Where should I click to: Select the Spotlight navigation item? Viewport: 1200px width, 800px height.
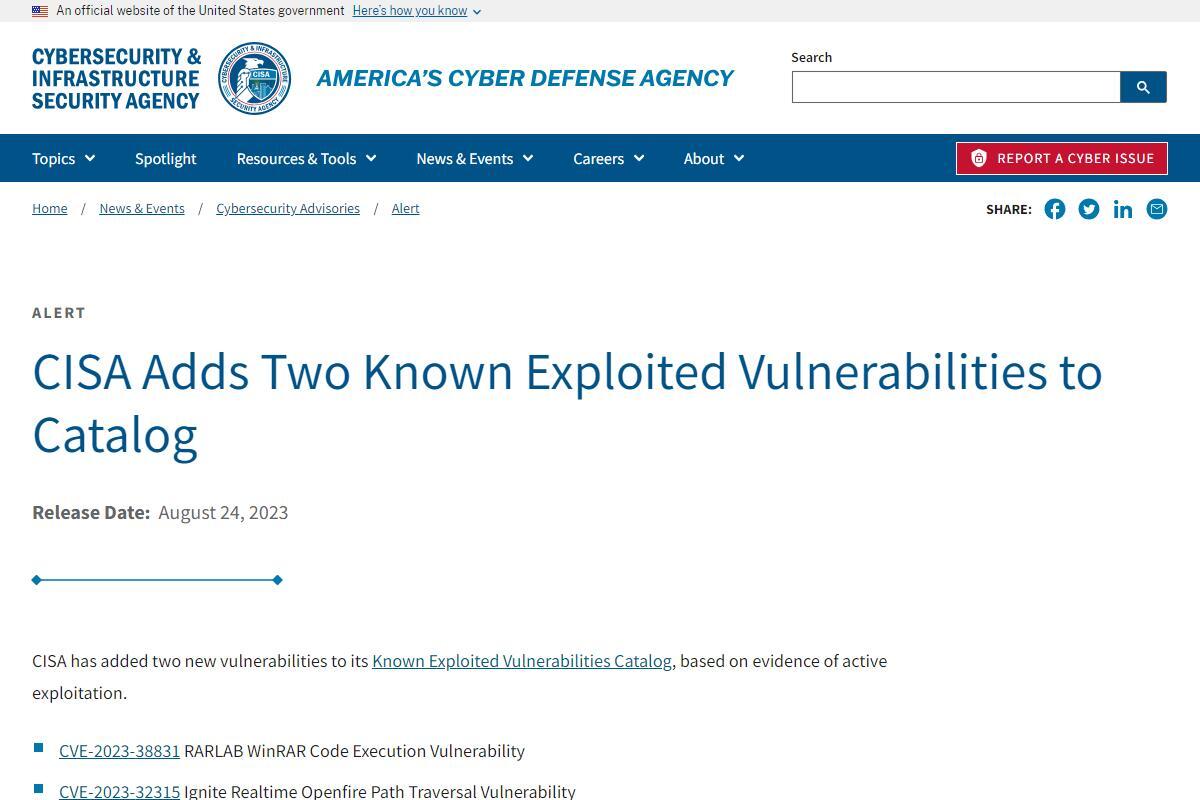pyautogui.click(x=166, y=158)
